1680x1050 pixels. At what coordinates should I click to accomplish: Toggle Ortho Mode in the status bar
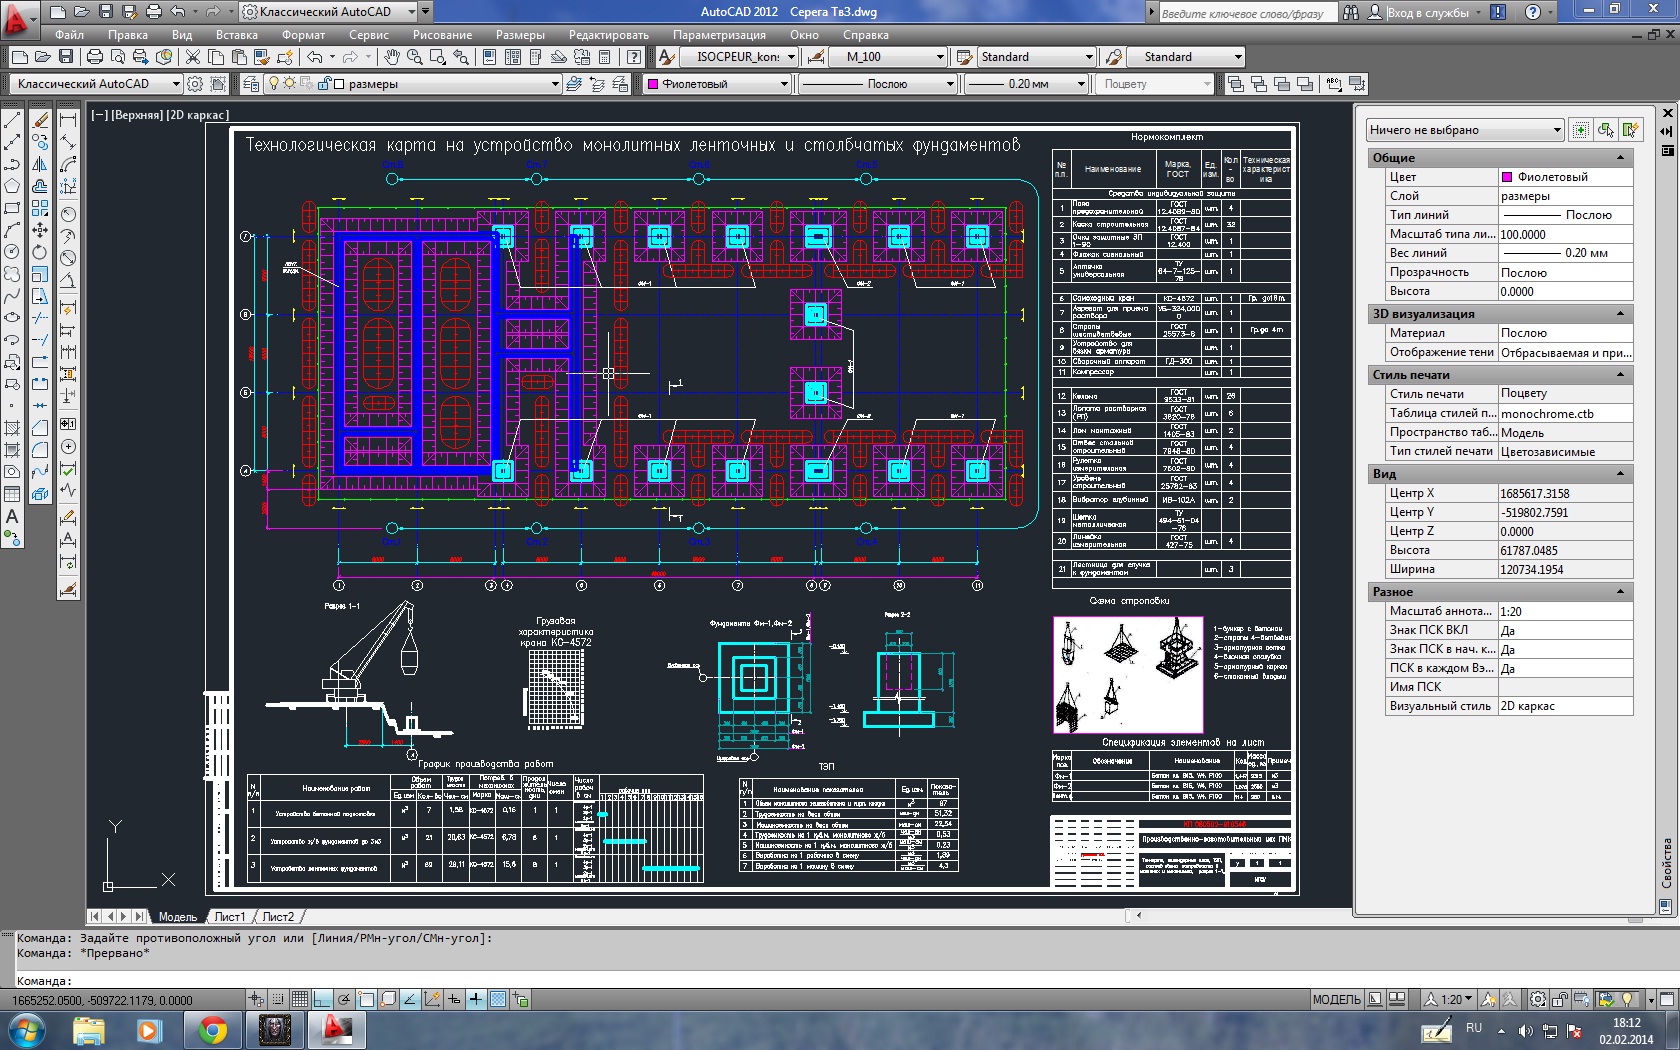(321, 999)
